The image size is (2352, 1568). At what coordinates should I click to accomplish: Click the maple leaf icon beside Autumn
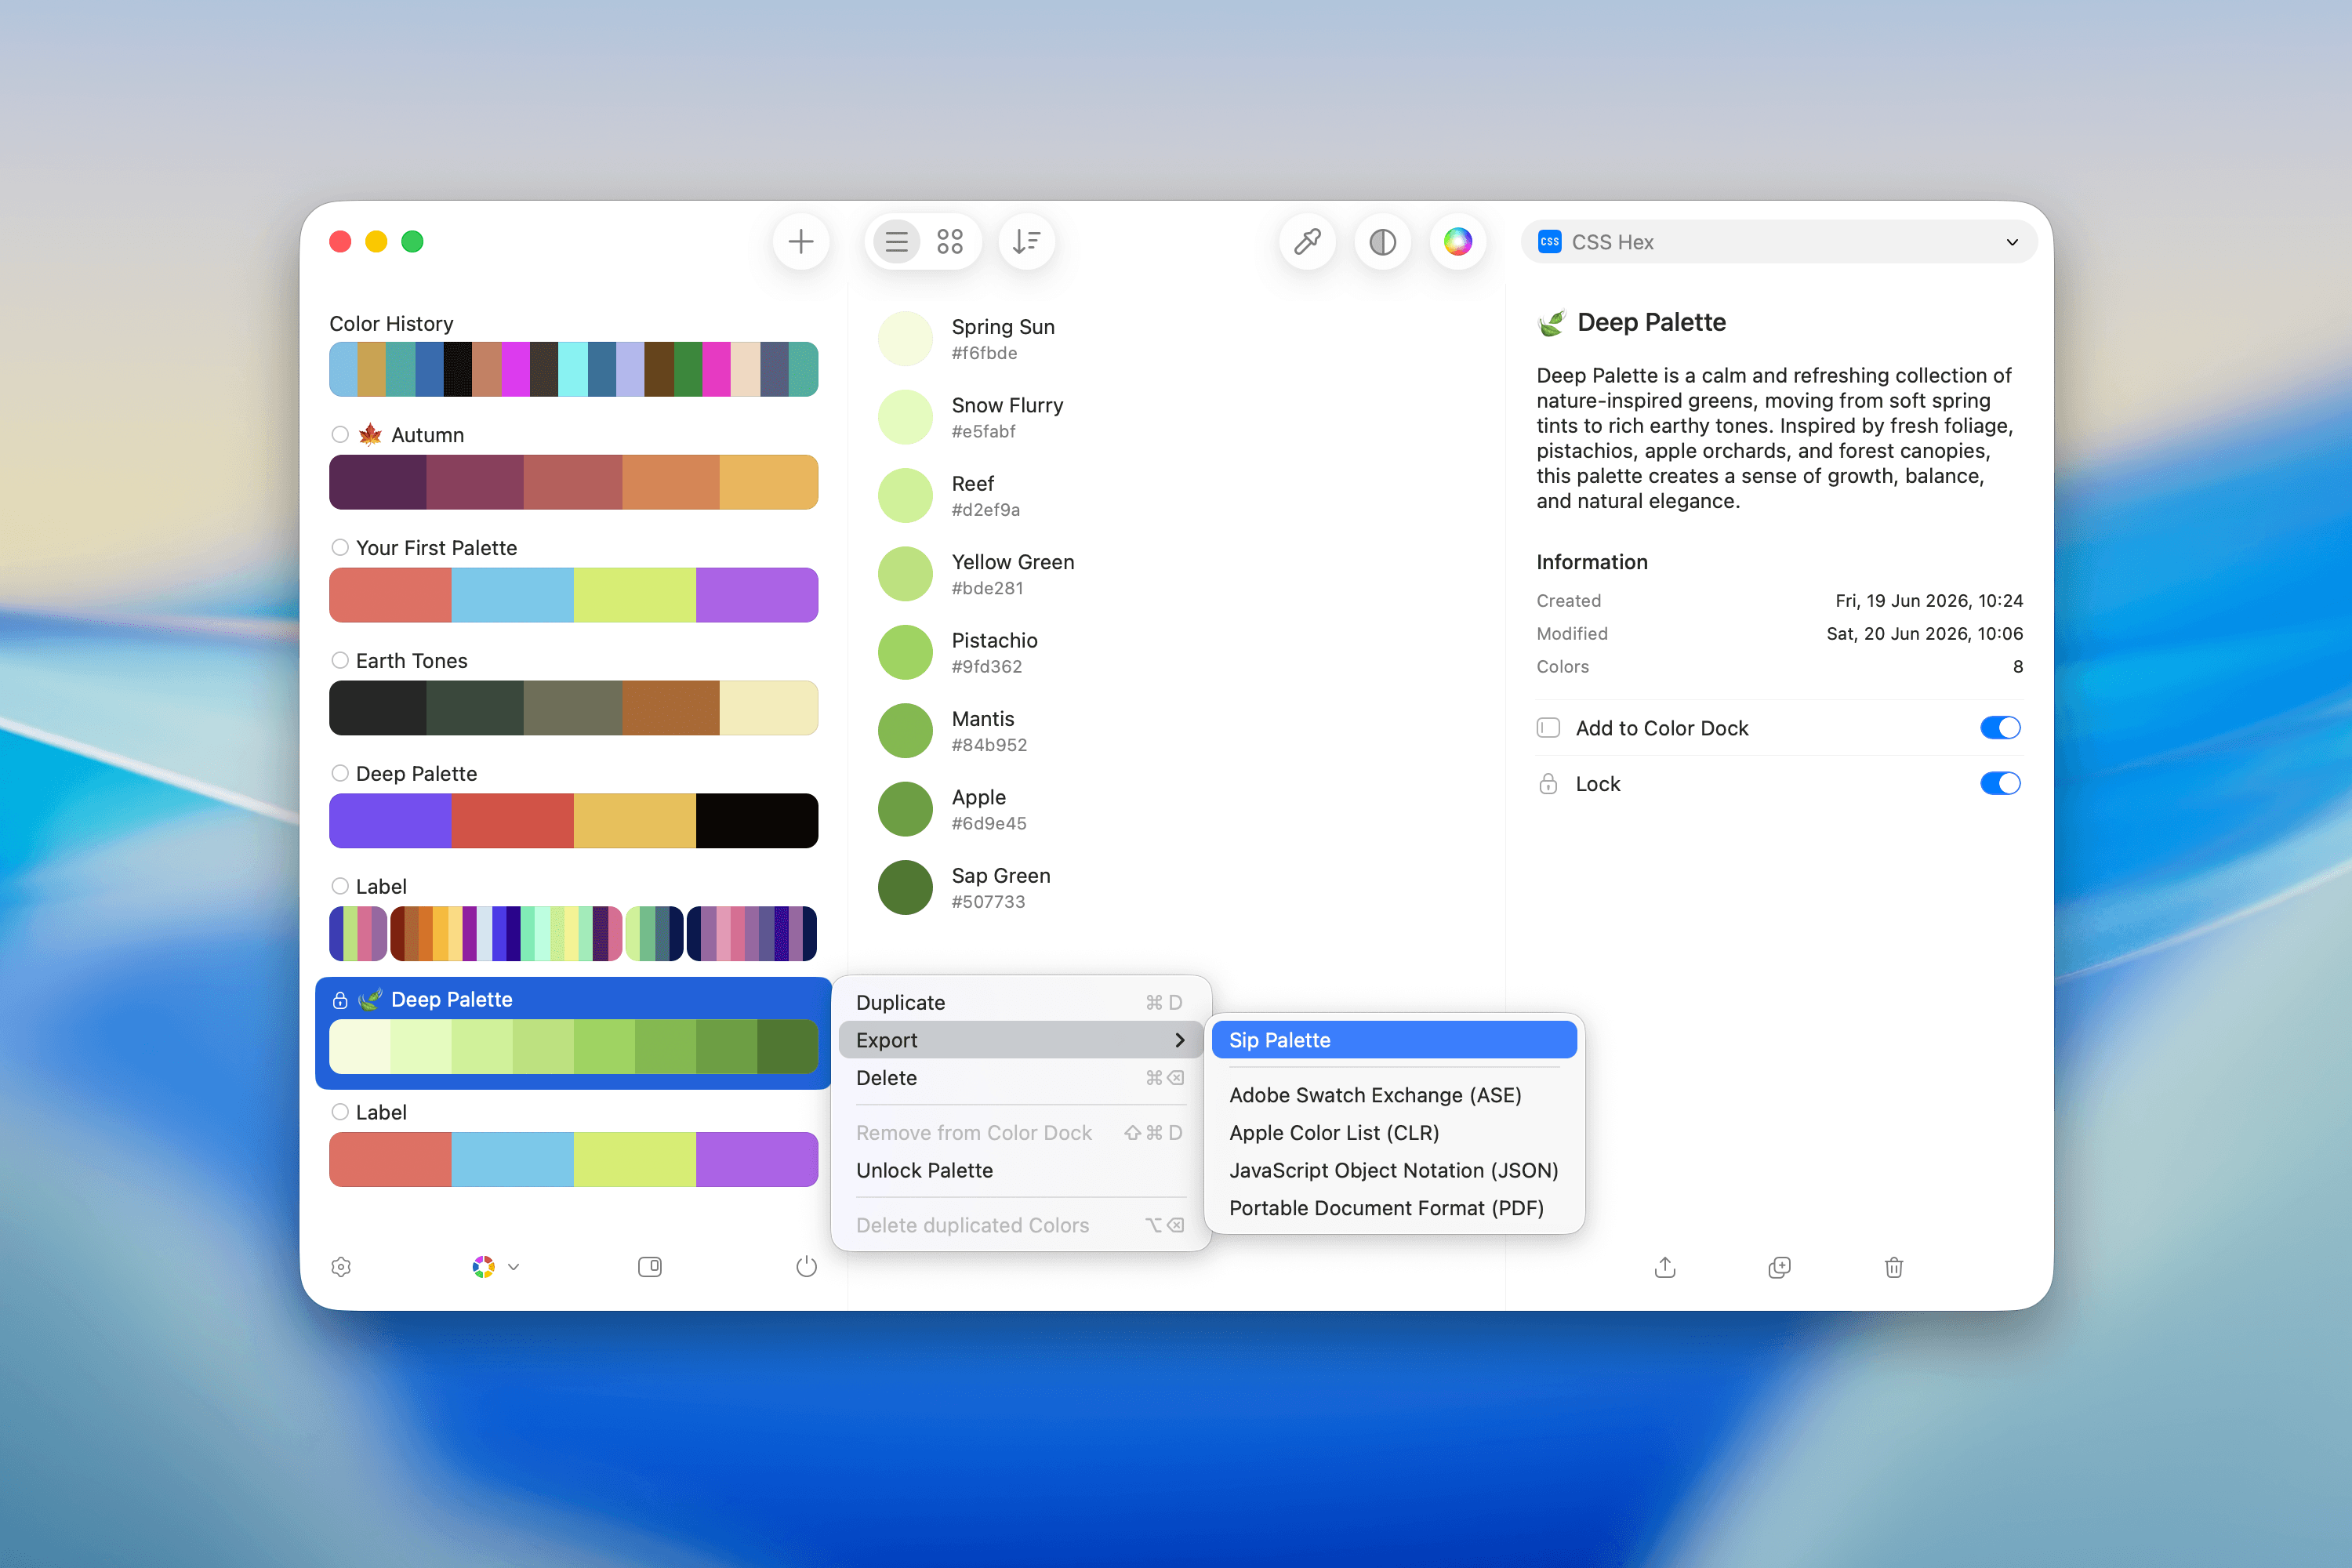(x=370, y=434)
